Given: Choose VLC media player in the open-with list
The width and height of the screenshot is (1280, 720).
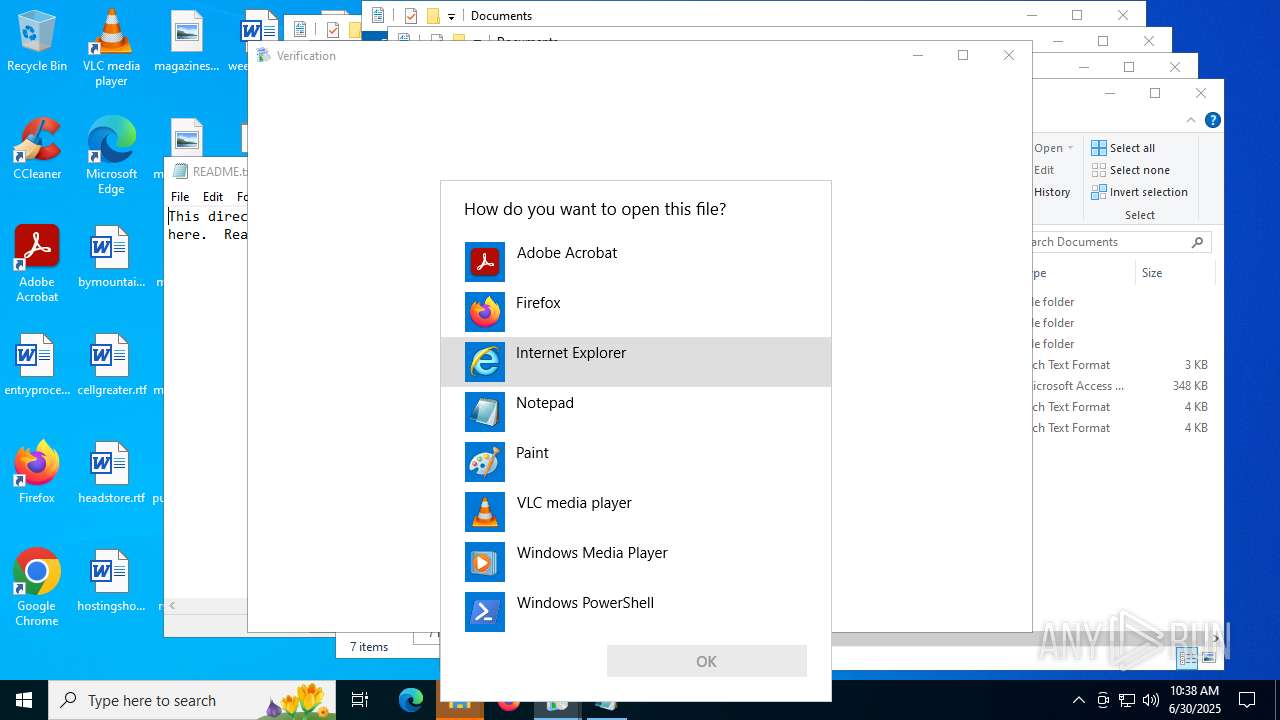Looking at the screenshot, I should 635,512.
